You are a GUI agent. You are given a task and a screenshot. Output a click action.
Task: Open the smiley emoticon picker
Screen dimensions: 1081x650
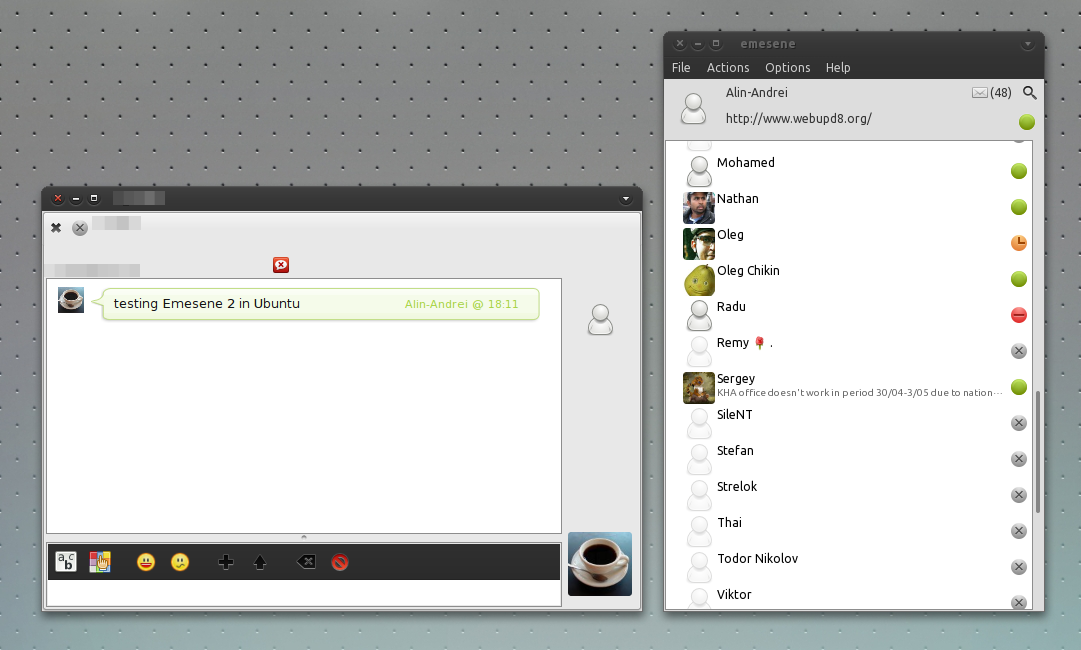[x=145, y=562]
